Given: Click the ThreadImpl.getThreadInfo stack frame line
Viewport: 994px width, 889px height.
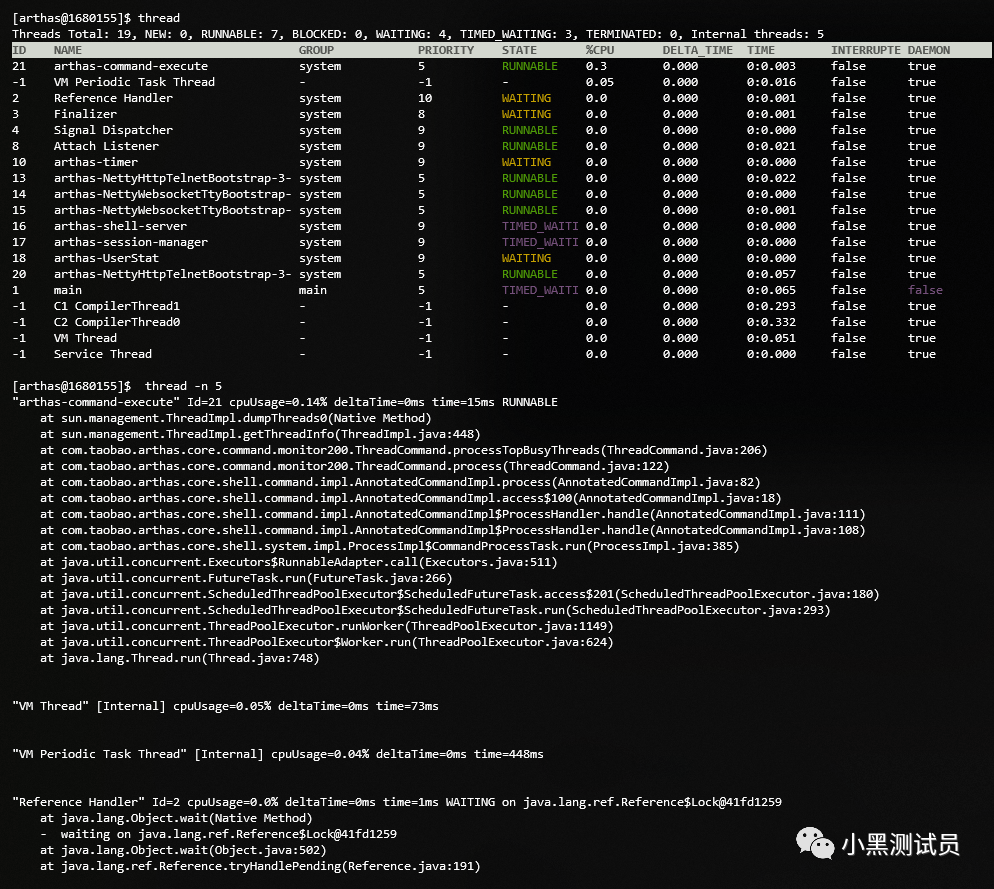Looking at the screenshot, I should coord(261,434).
